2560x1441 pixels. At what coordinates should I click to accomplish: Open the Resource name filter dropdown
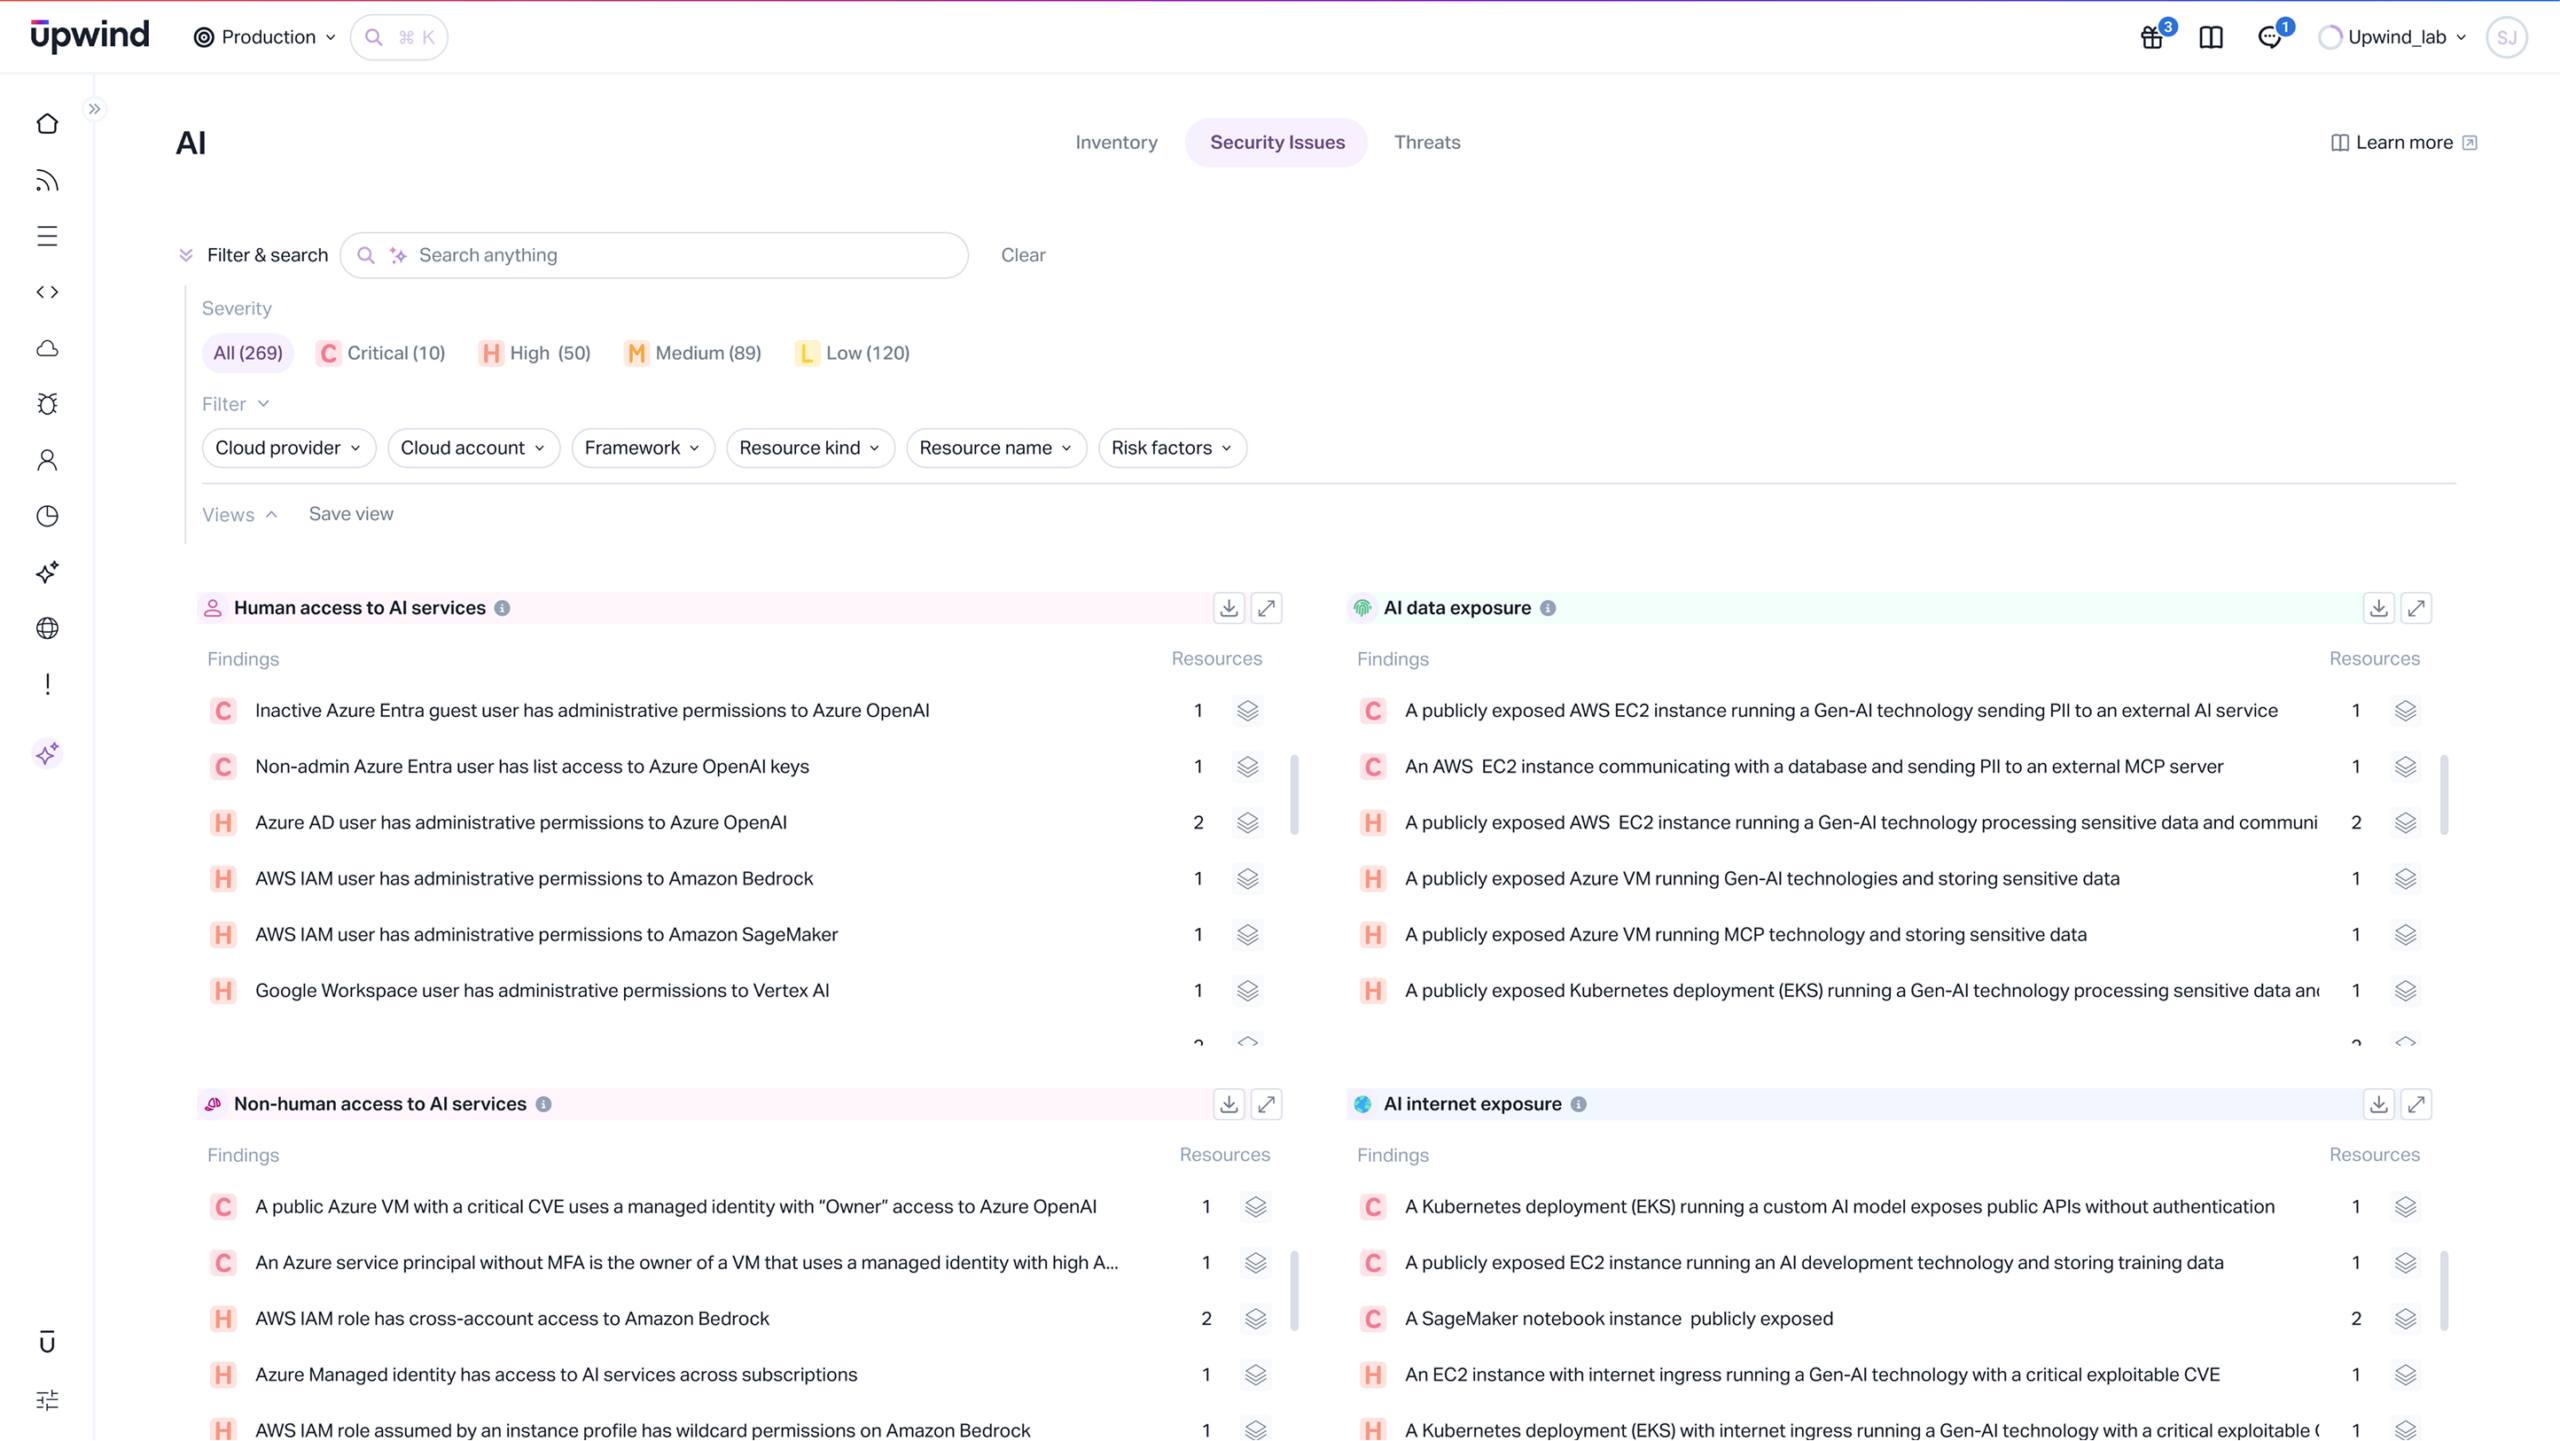(996, 448)
